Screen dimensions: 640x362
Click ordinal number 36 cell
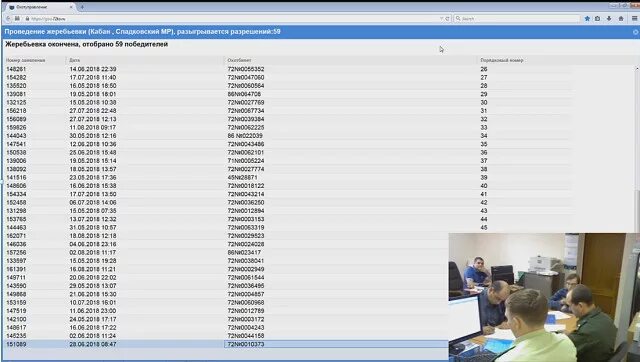[484, 153]
